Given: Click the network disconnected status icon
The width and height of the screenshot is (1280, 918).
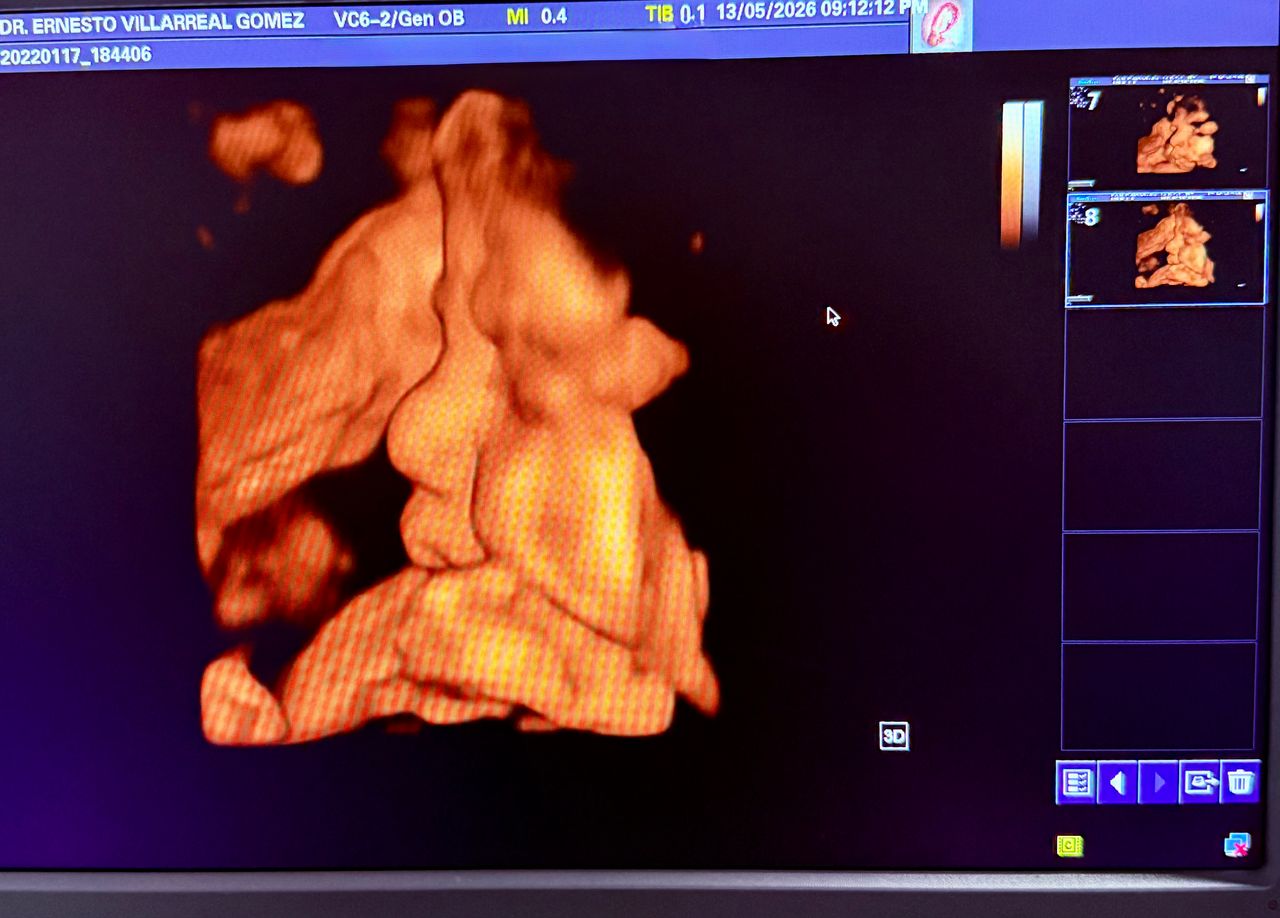Looking at the screenshot, I should (x=1237, y=846).
